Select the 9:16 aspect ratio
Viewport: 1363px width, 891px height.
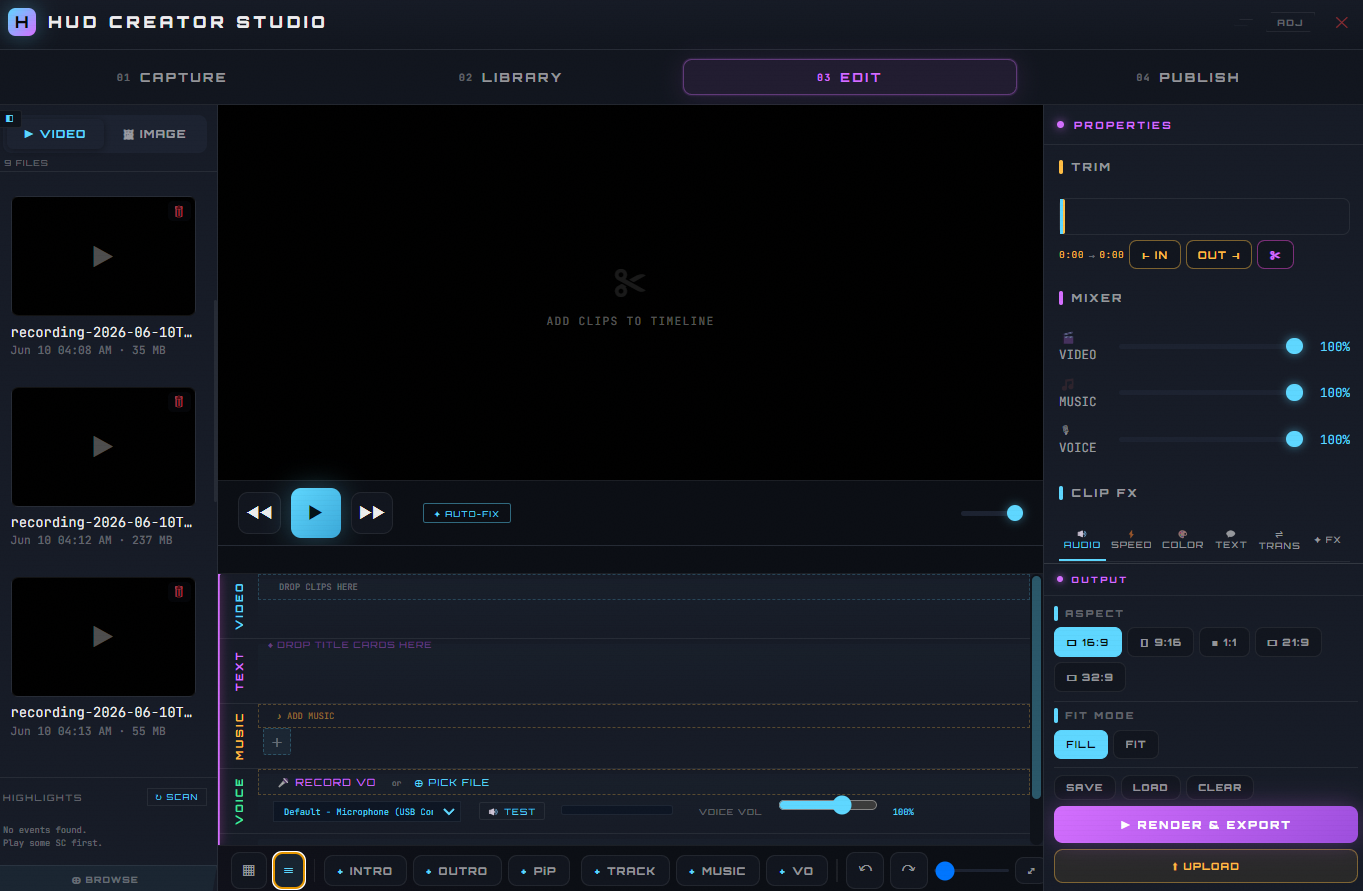tap(1160, 642)
